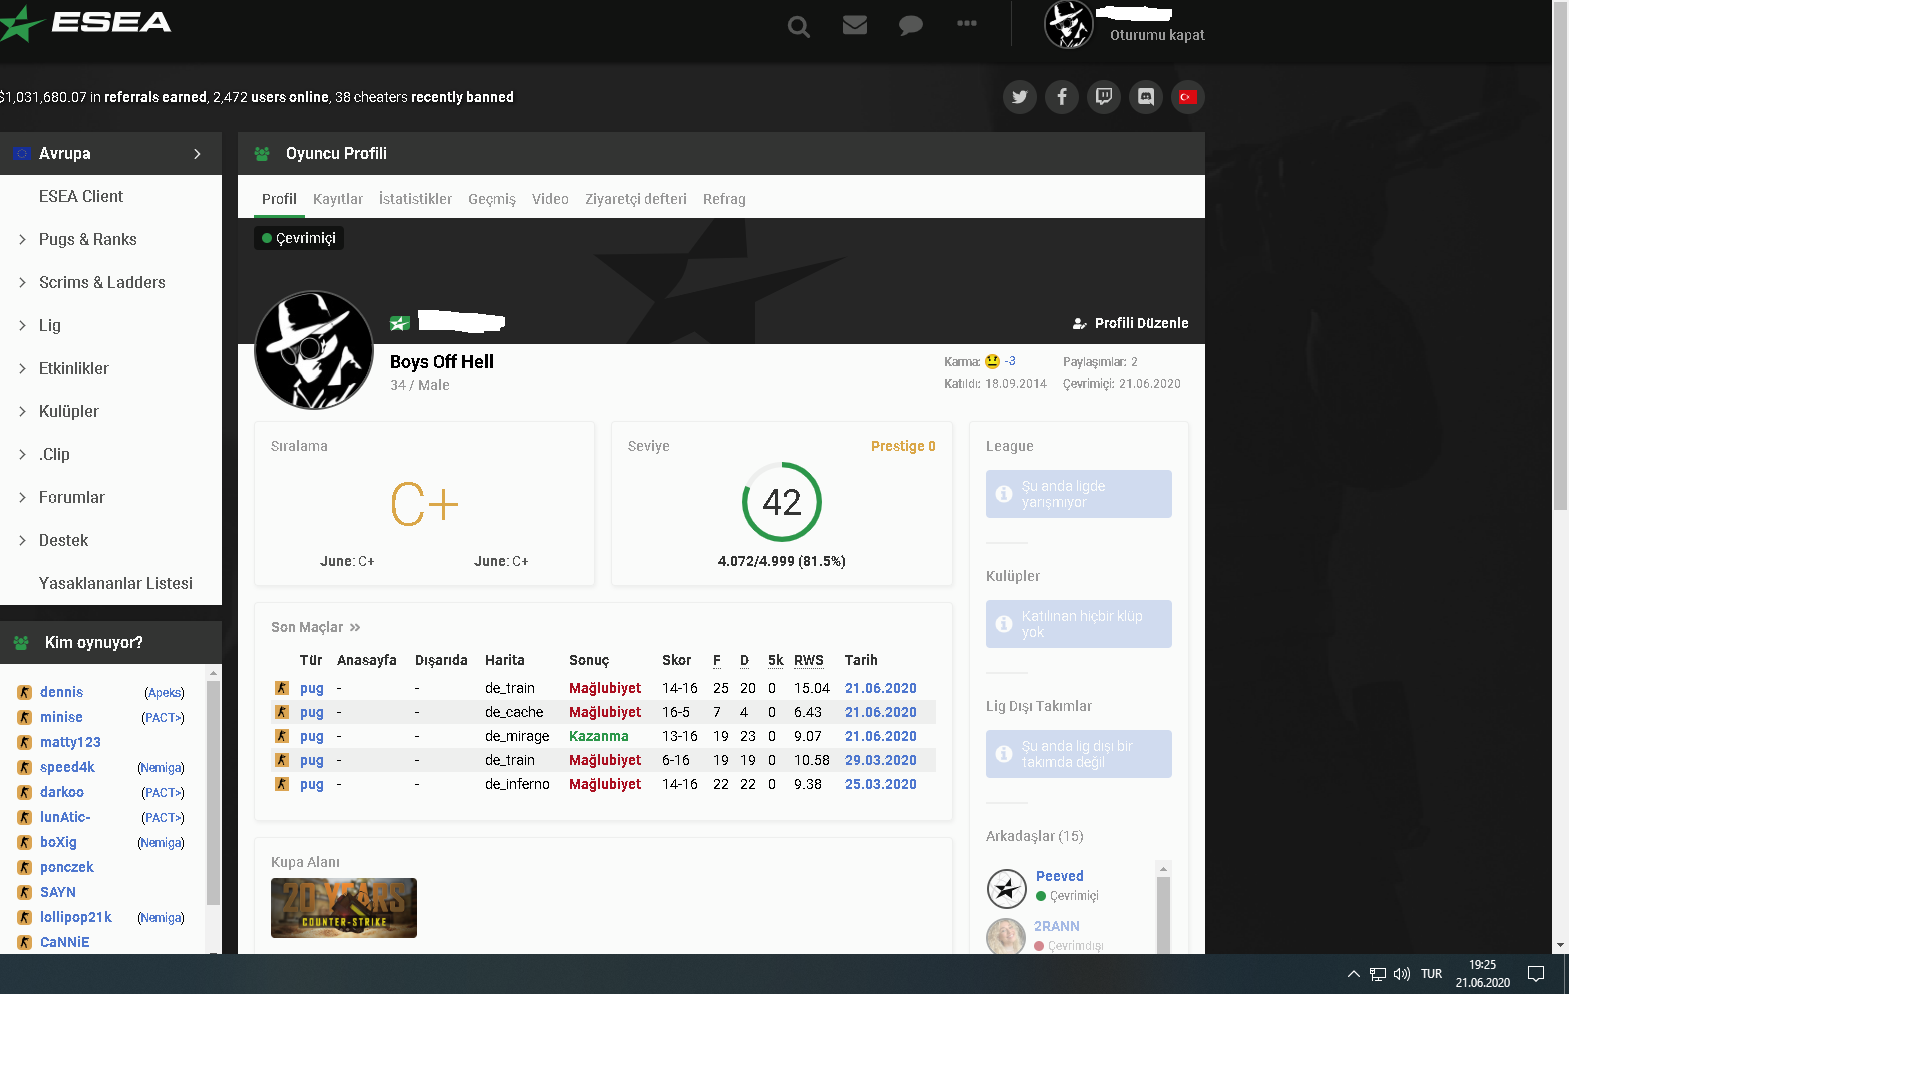This screenshot has height=1080, width=1920.
Task: Click the karma smiley face icon
Action: (x=992, y=361)
